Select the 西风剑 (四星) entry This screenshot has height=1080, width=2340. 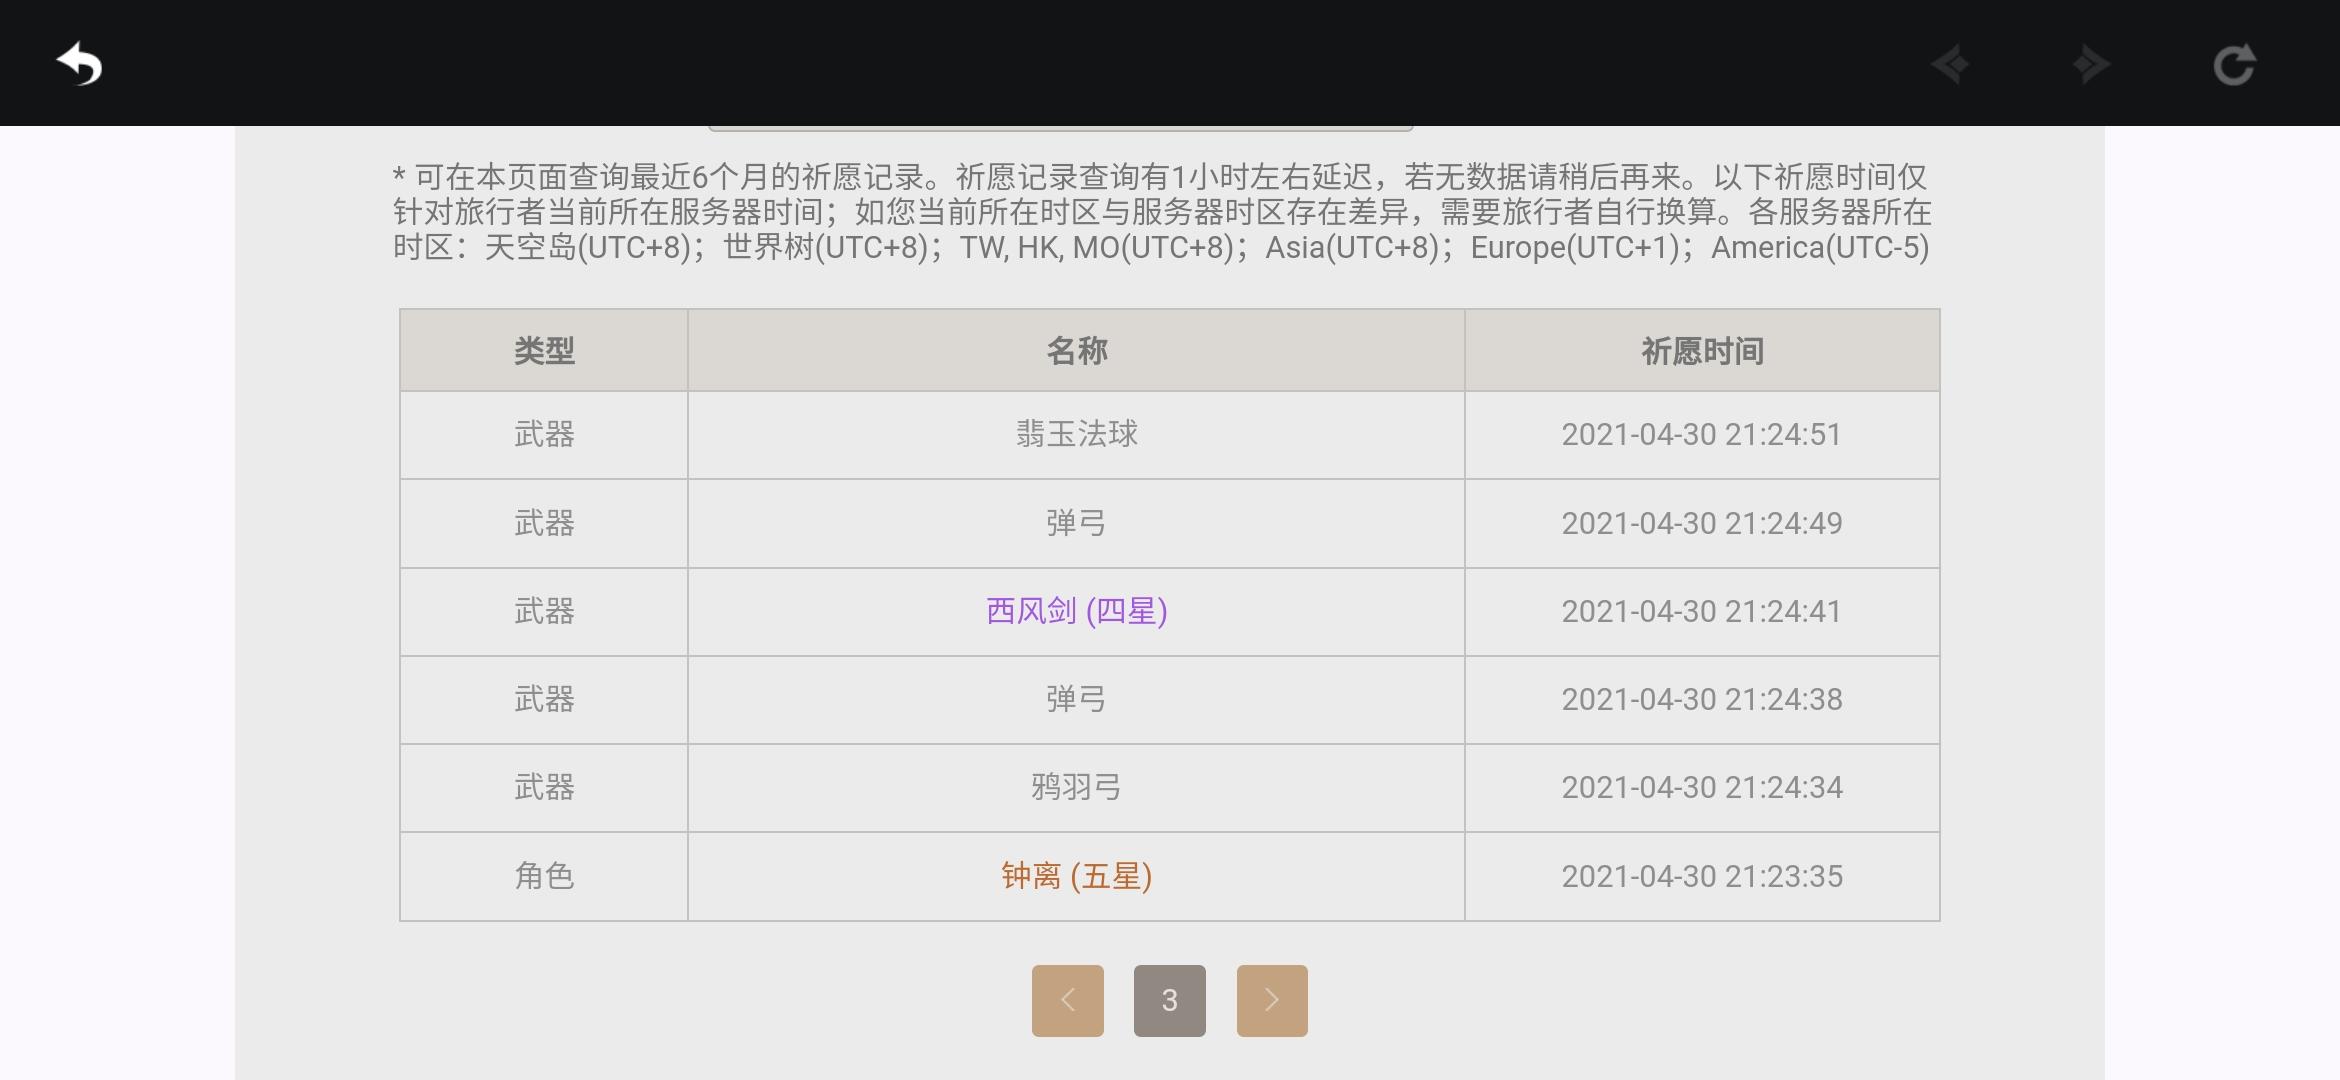[1077, 611]
